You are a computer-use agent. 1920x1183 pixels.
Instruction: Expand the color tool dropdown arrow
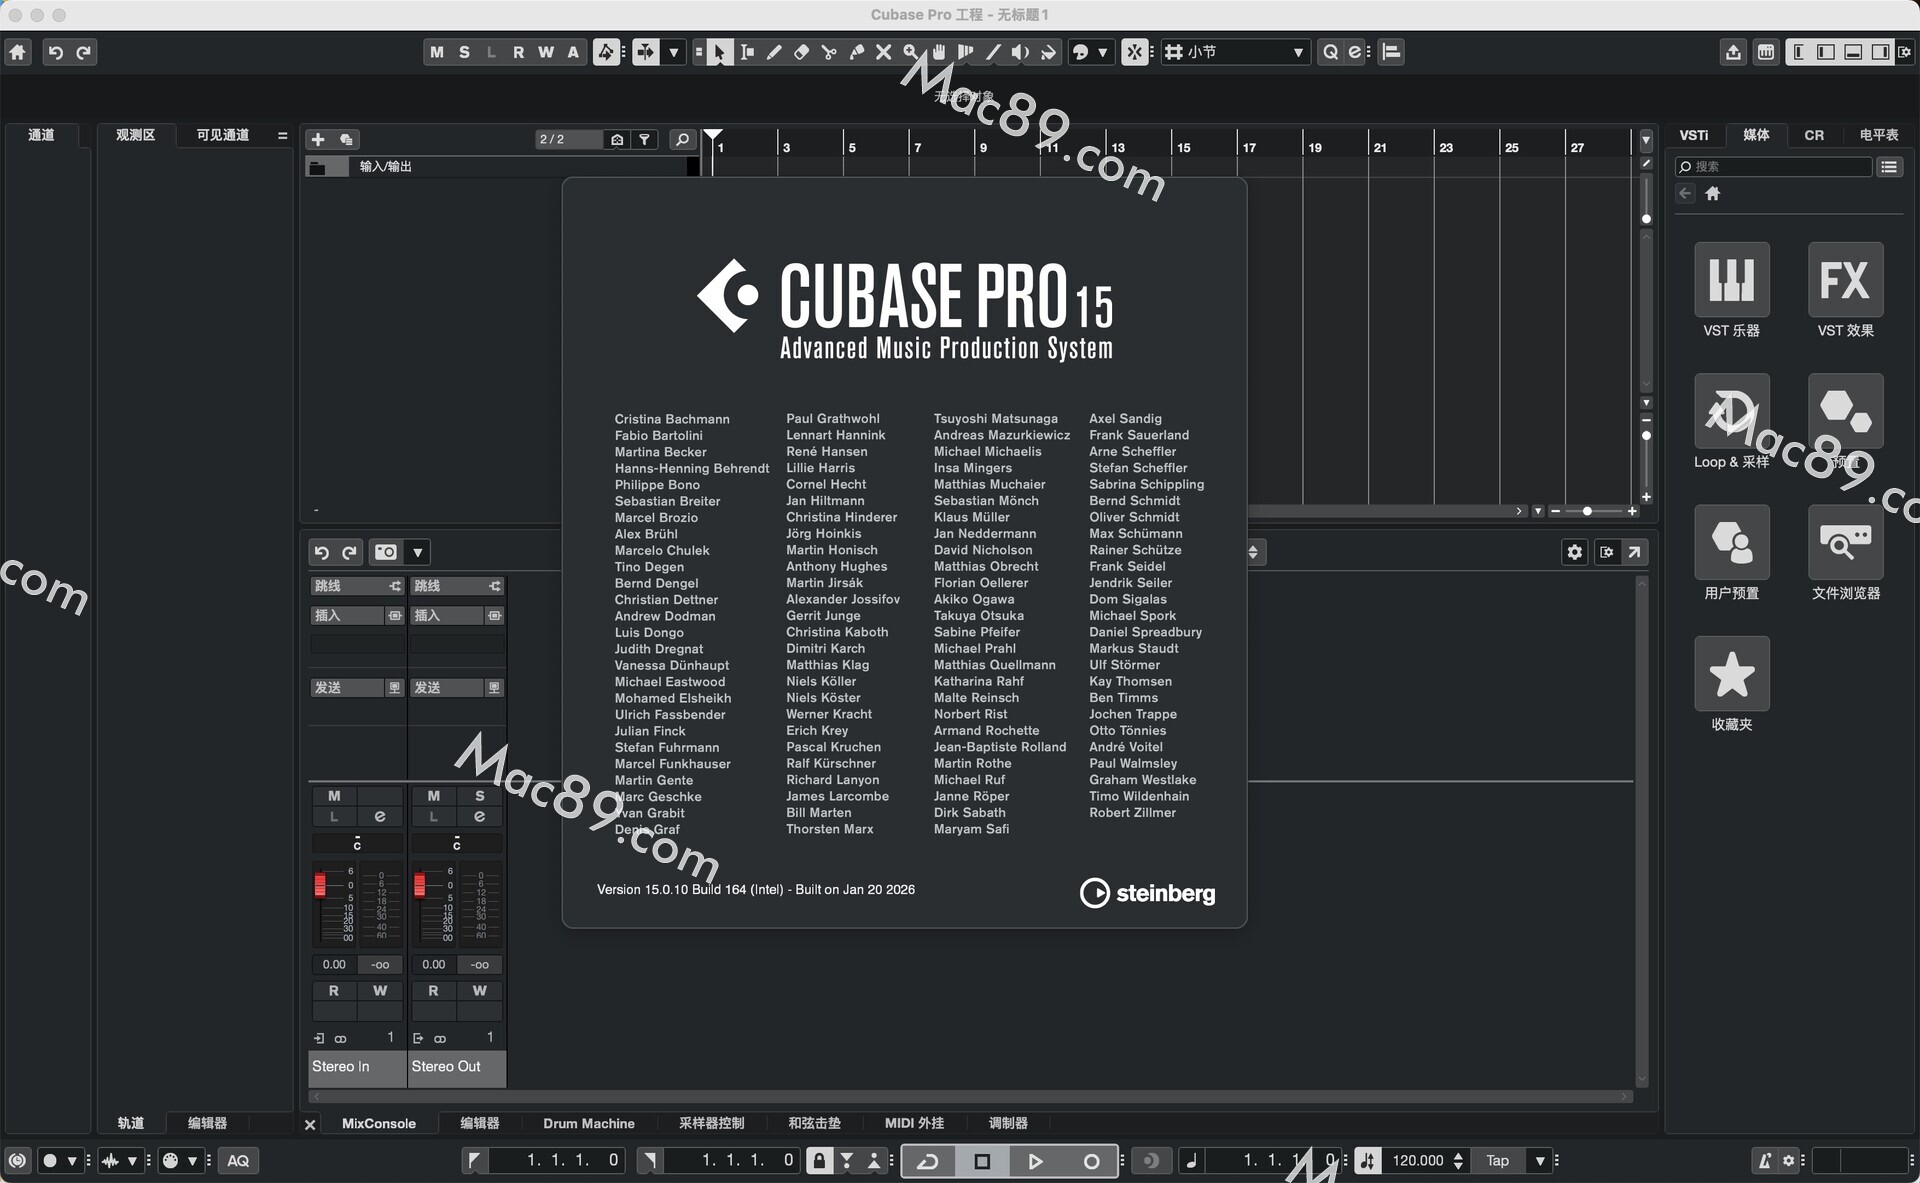point(1102,52)
